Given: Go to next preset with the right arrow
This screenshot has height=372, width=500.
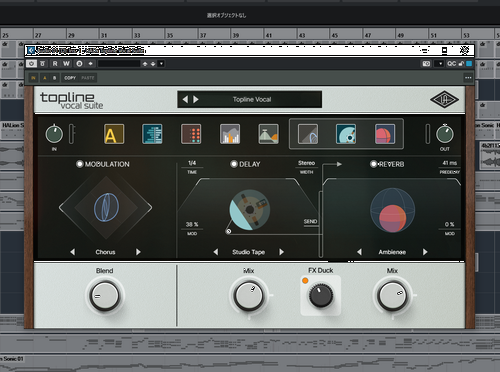Looking at the screenshot, I should pos(196,99).
